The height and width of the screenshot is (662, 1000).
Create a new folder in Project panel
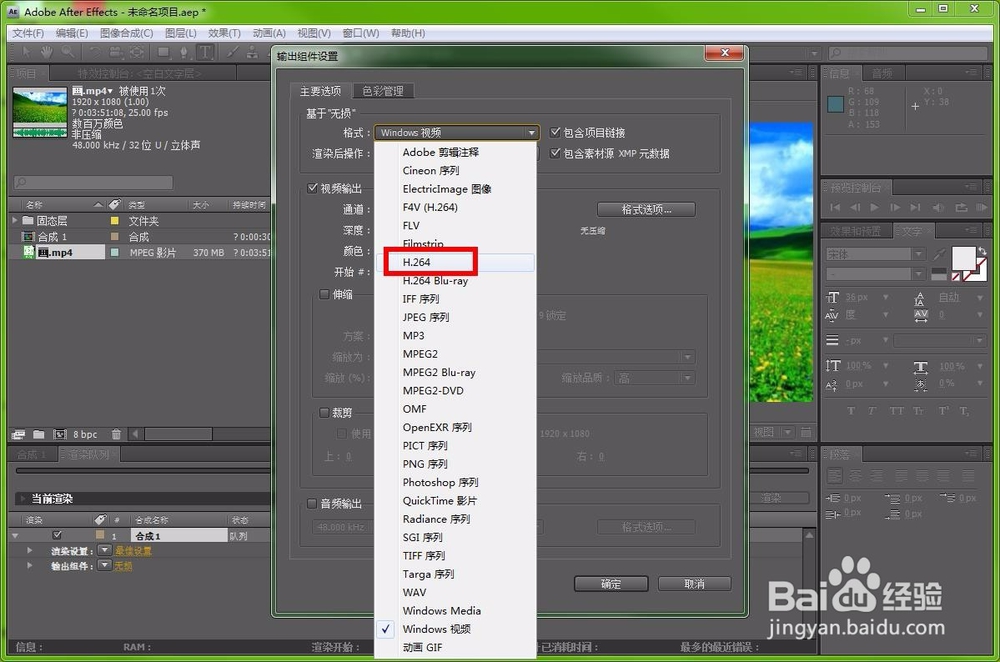(39, 434)
